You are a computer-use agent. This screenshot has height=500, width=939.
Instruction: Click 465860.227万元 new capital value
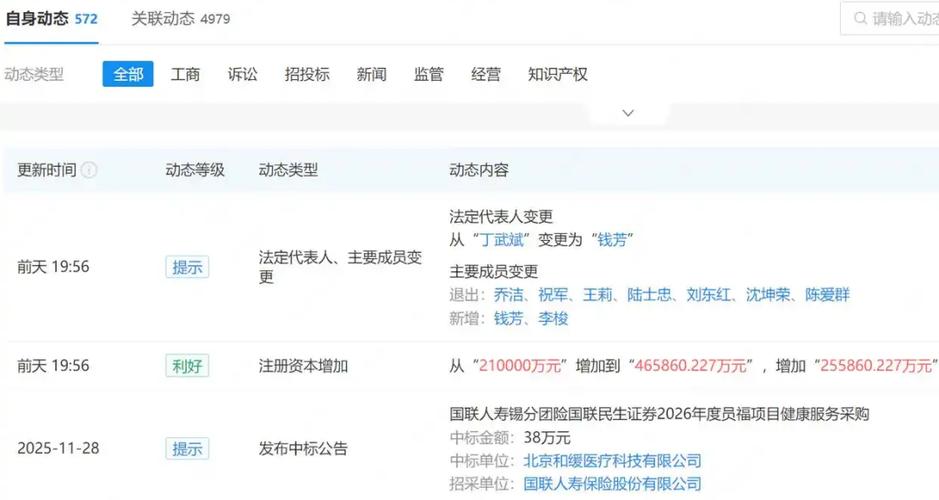[x=690, y=366]
